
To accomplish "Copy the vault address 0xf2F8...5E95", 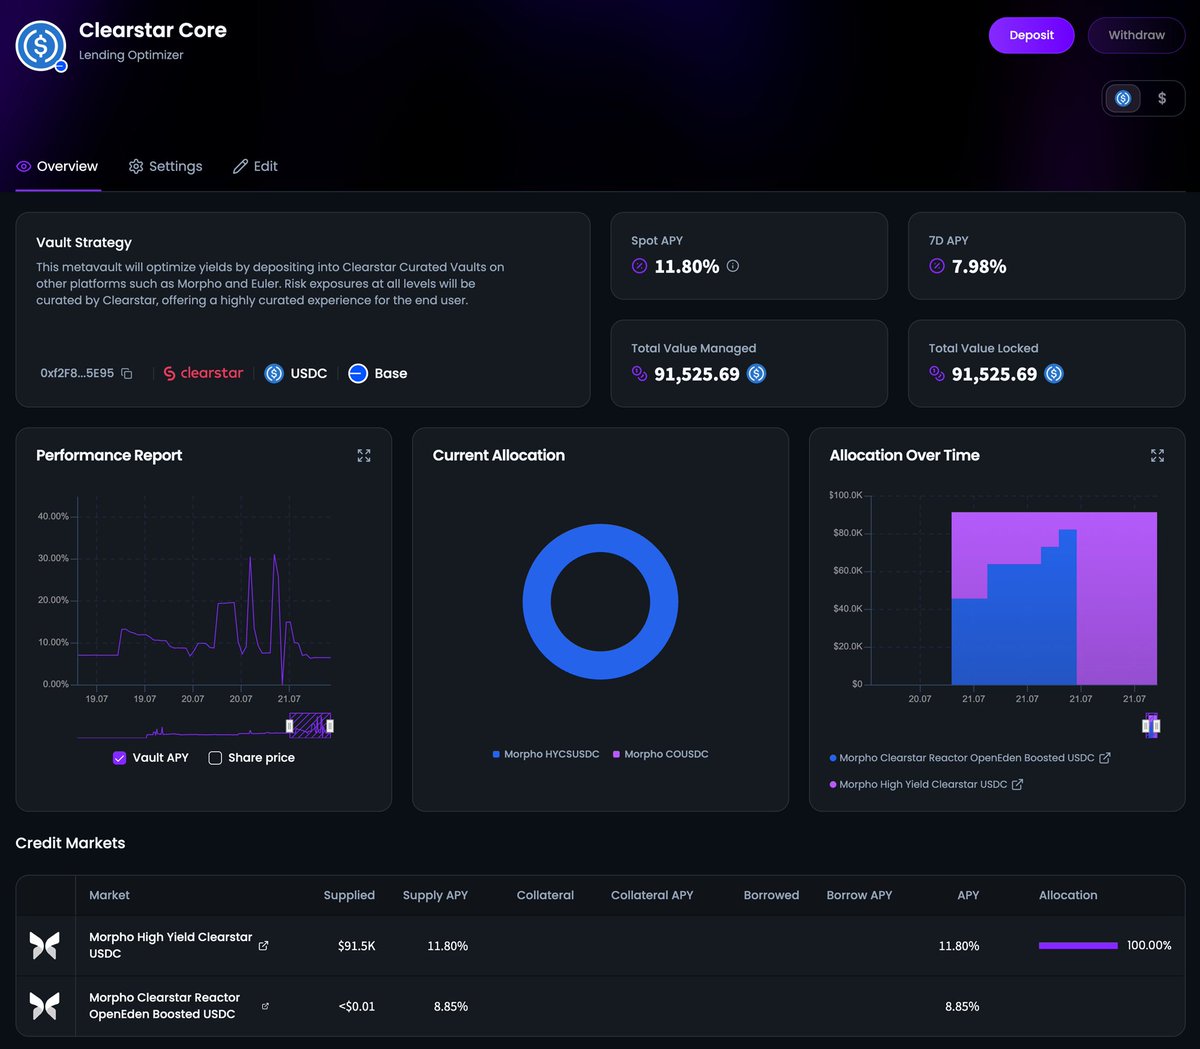I will [127, 374].
